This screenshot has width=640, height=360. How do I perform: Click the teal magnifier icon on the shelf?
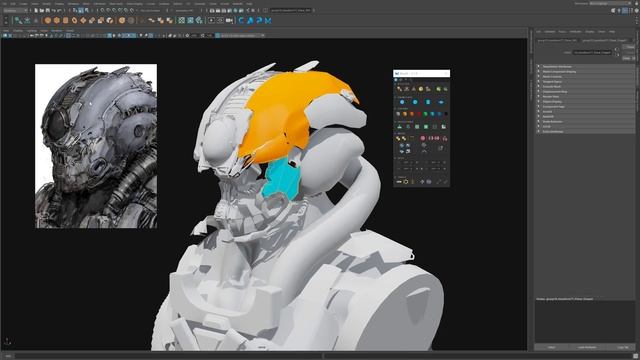pos(18,20)
